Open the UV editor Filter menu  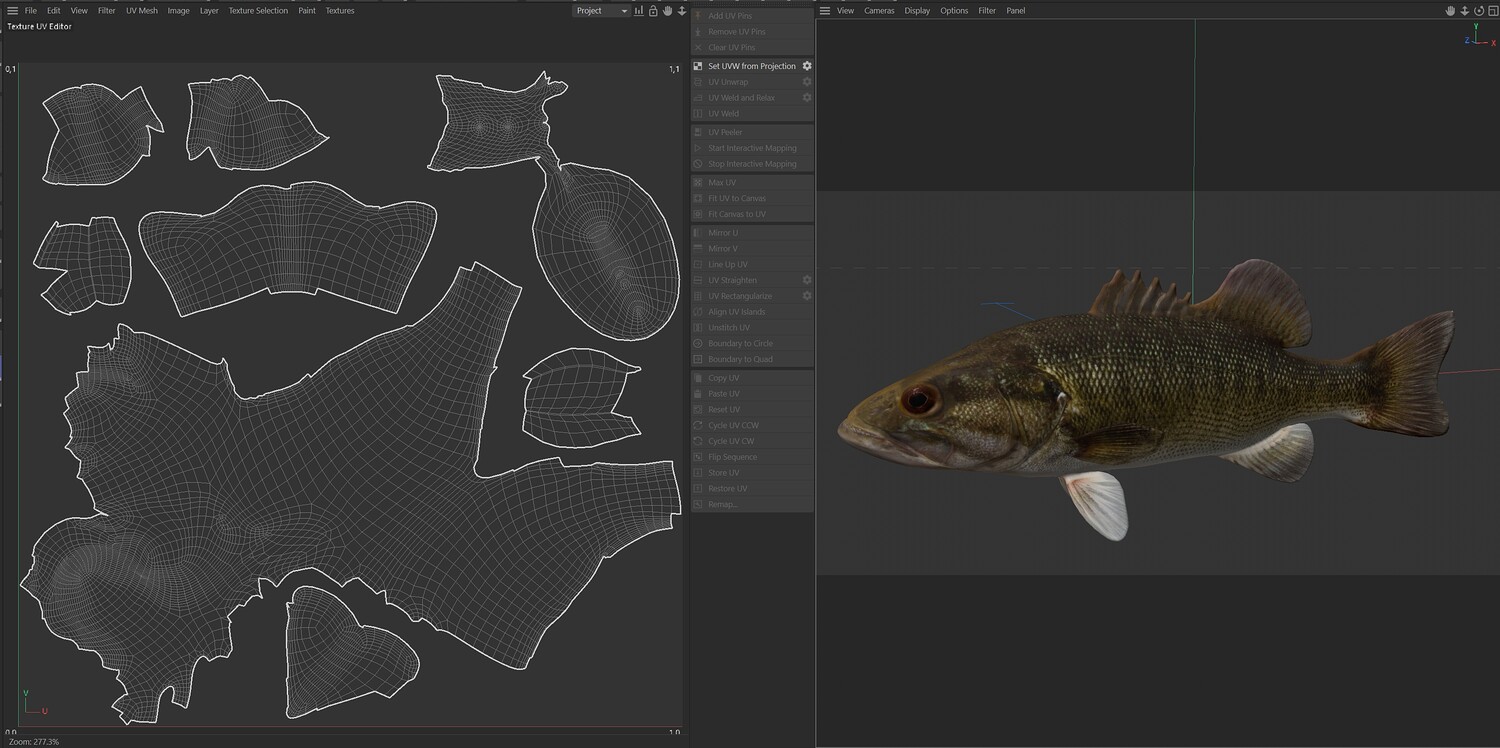(107, 11)
